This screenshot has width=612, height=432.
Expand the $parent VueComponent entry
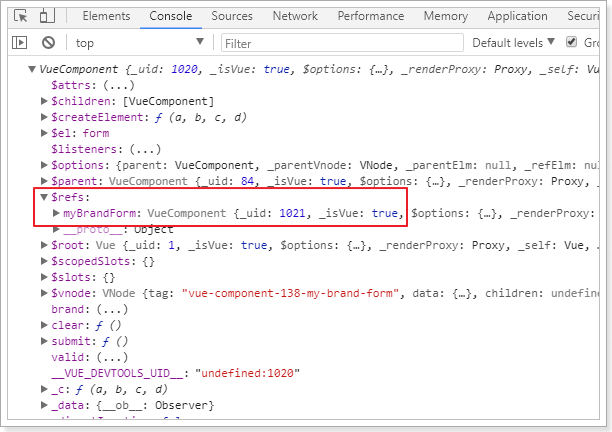click(x=44, y=181)
